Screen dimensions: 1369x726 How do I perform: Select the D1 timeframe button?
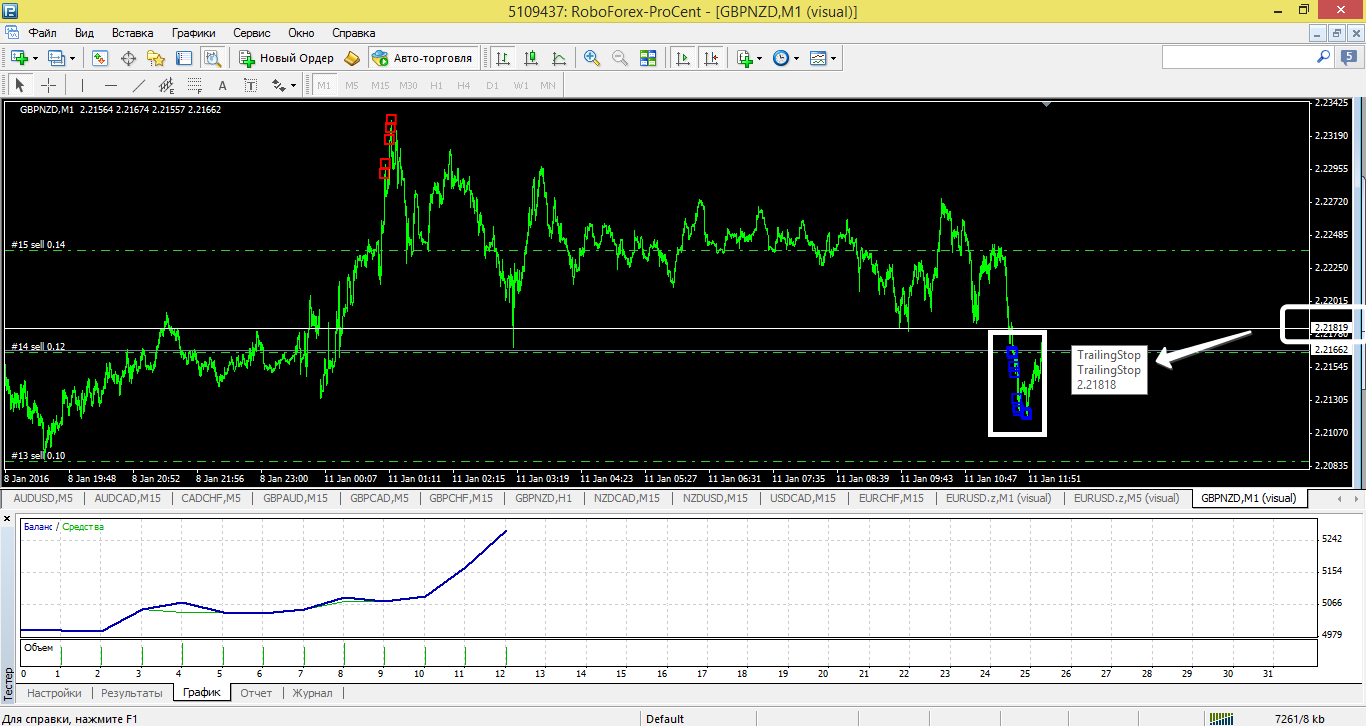tap(492, 85)
